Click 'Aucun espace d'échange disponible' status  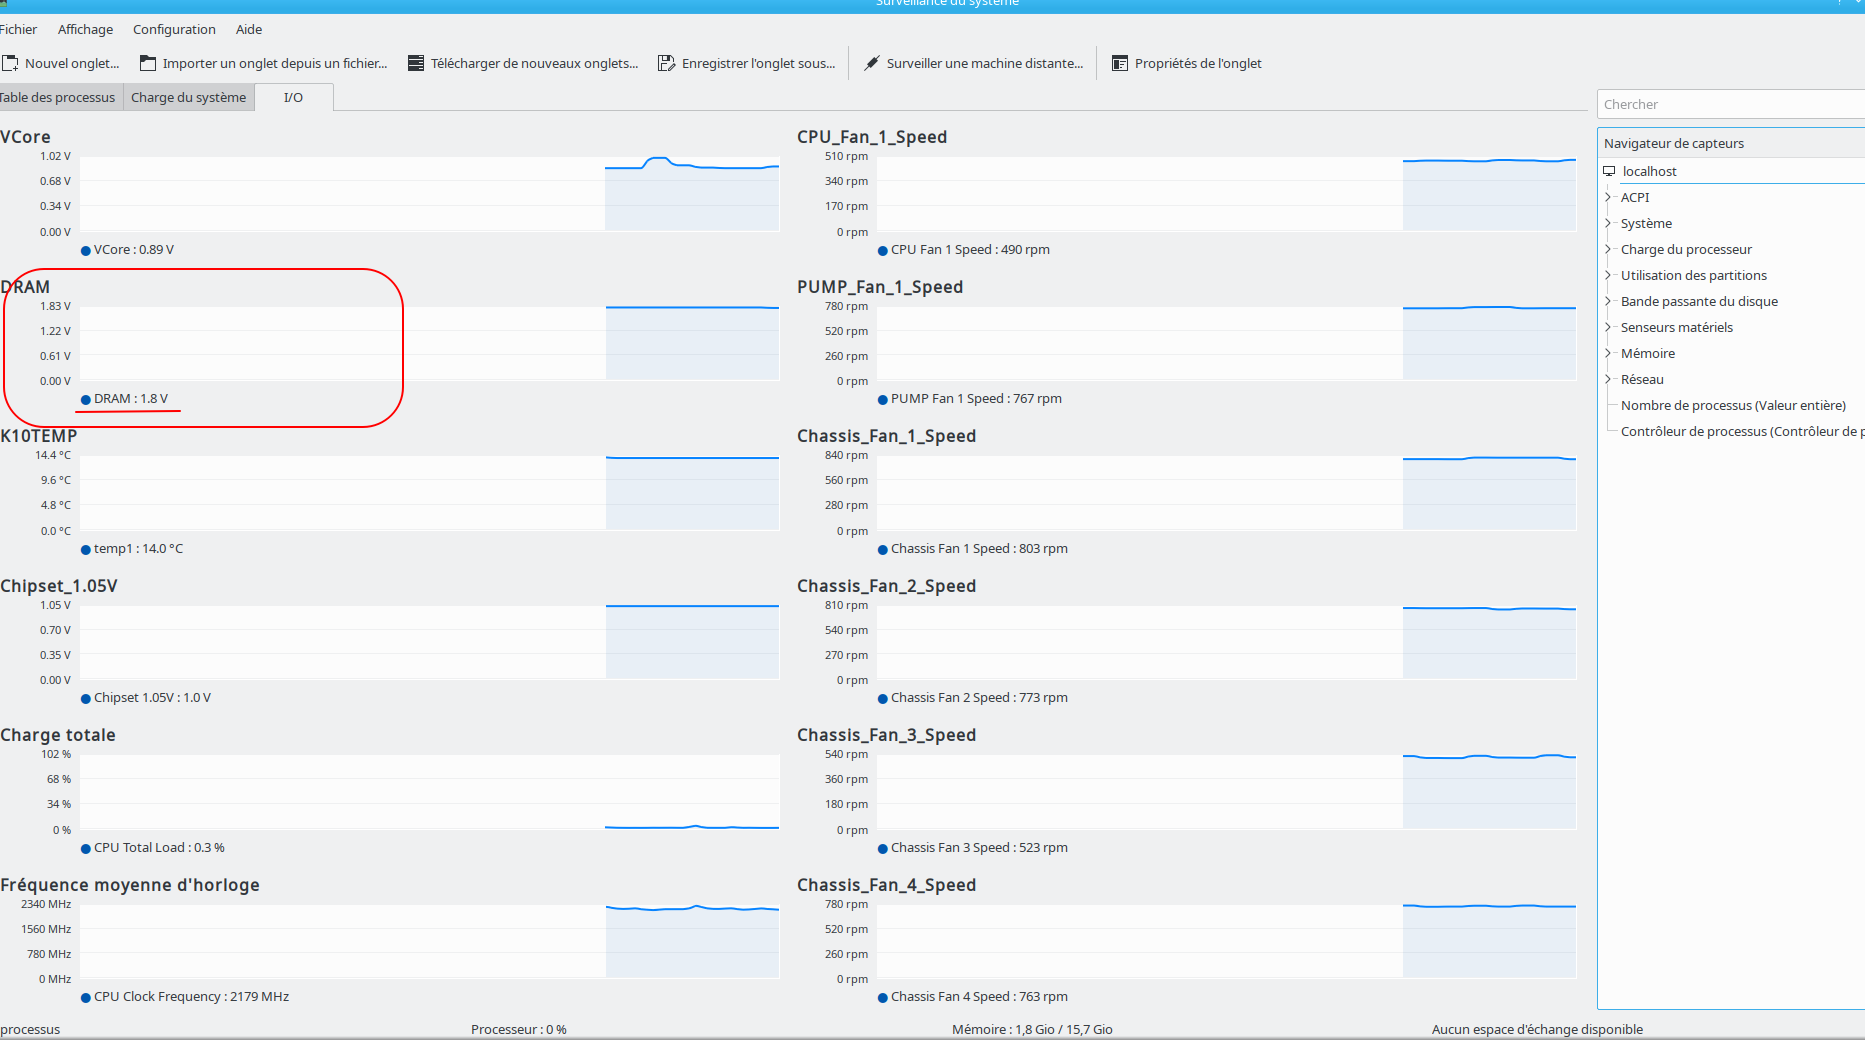pos(1537,1029)
